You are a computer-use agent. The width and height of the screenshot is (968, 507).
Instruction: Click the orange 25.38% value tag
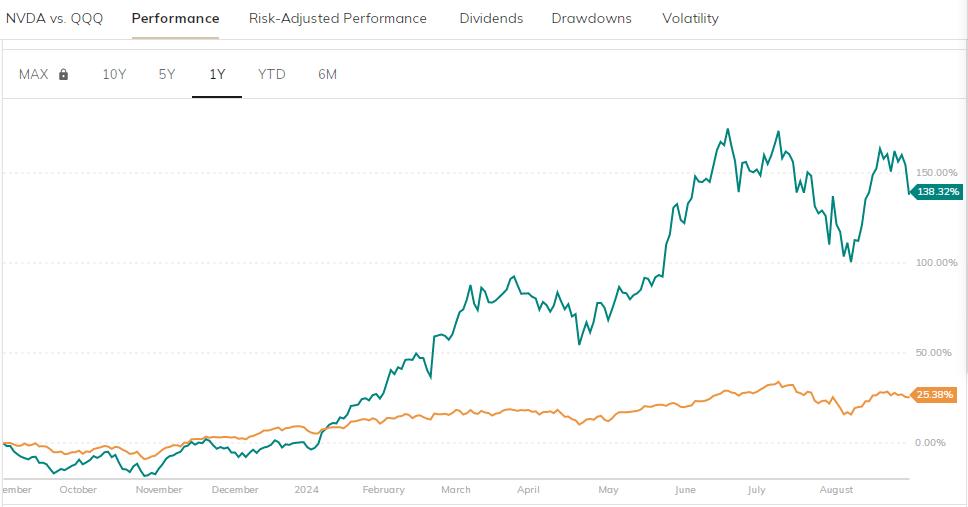tap(938, 394)
